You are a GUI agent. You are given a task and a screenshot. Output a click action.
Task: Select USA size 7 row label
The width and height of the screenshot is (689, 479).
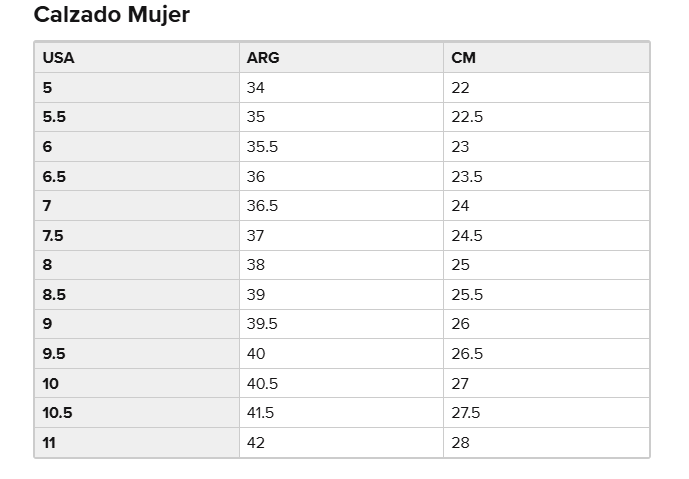pos(47,206)
